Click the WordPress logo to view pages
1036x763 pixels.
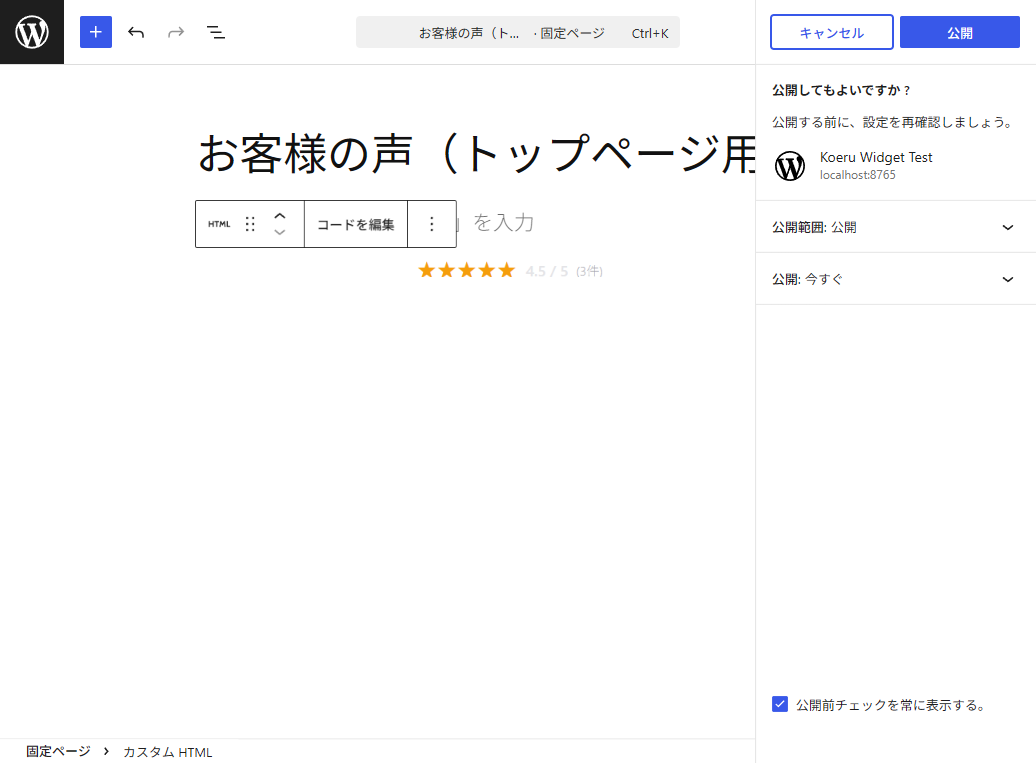pyautogui.click(x=32, y=32)
